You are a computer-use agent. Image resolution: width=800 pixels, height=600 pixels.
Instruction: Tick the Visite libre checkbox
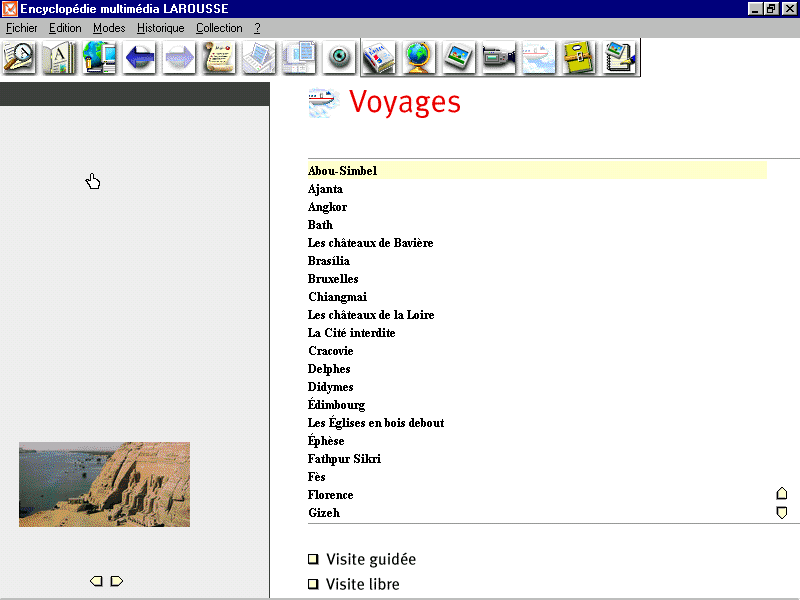[x=313, y=584]
